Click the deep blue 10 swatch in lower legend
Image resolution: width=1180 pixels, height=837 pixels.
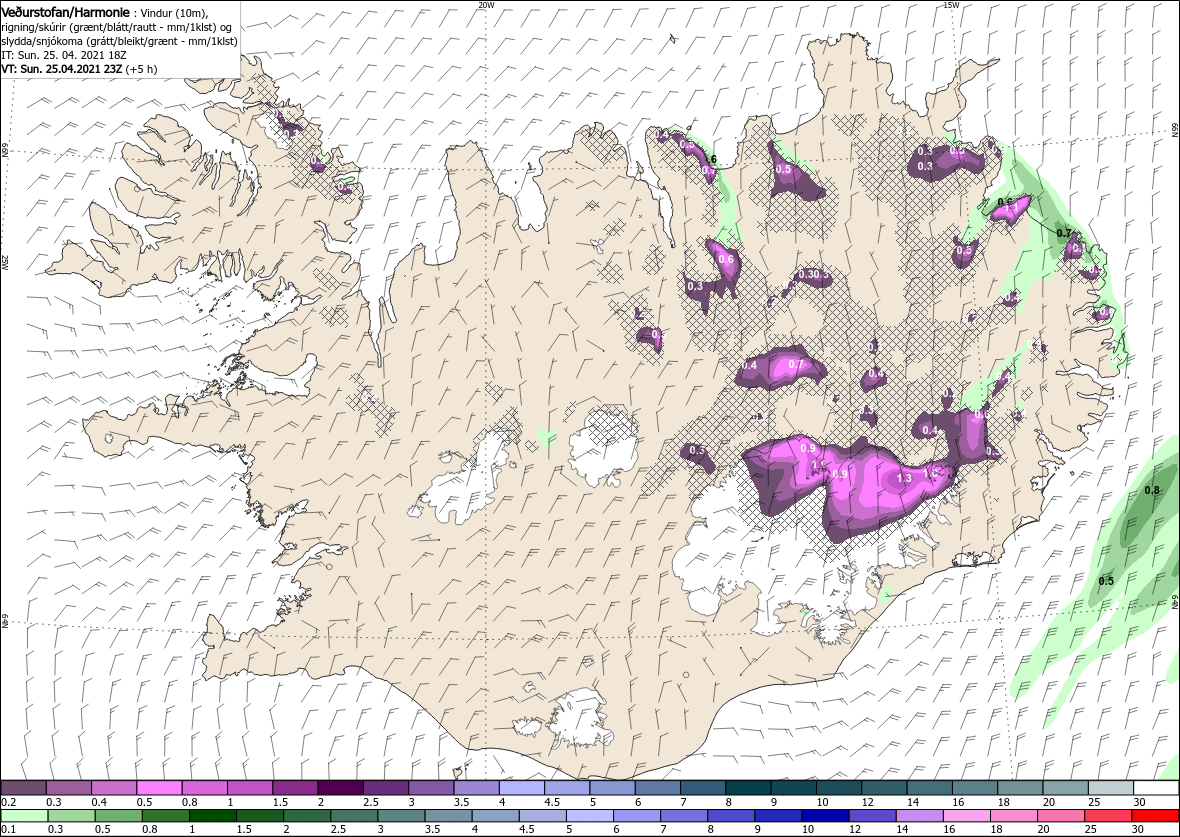pyautogui.click(x=826, y=817)
